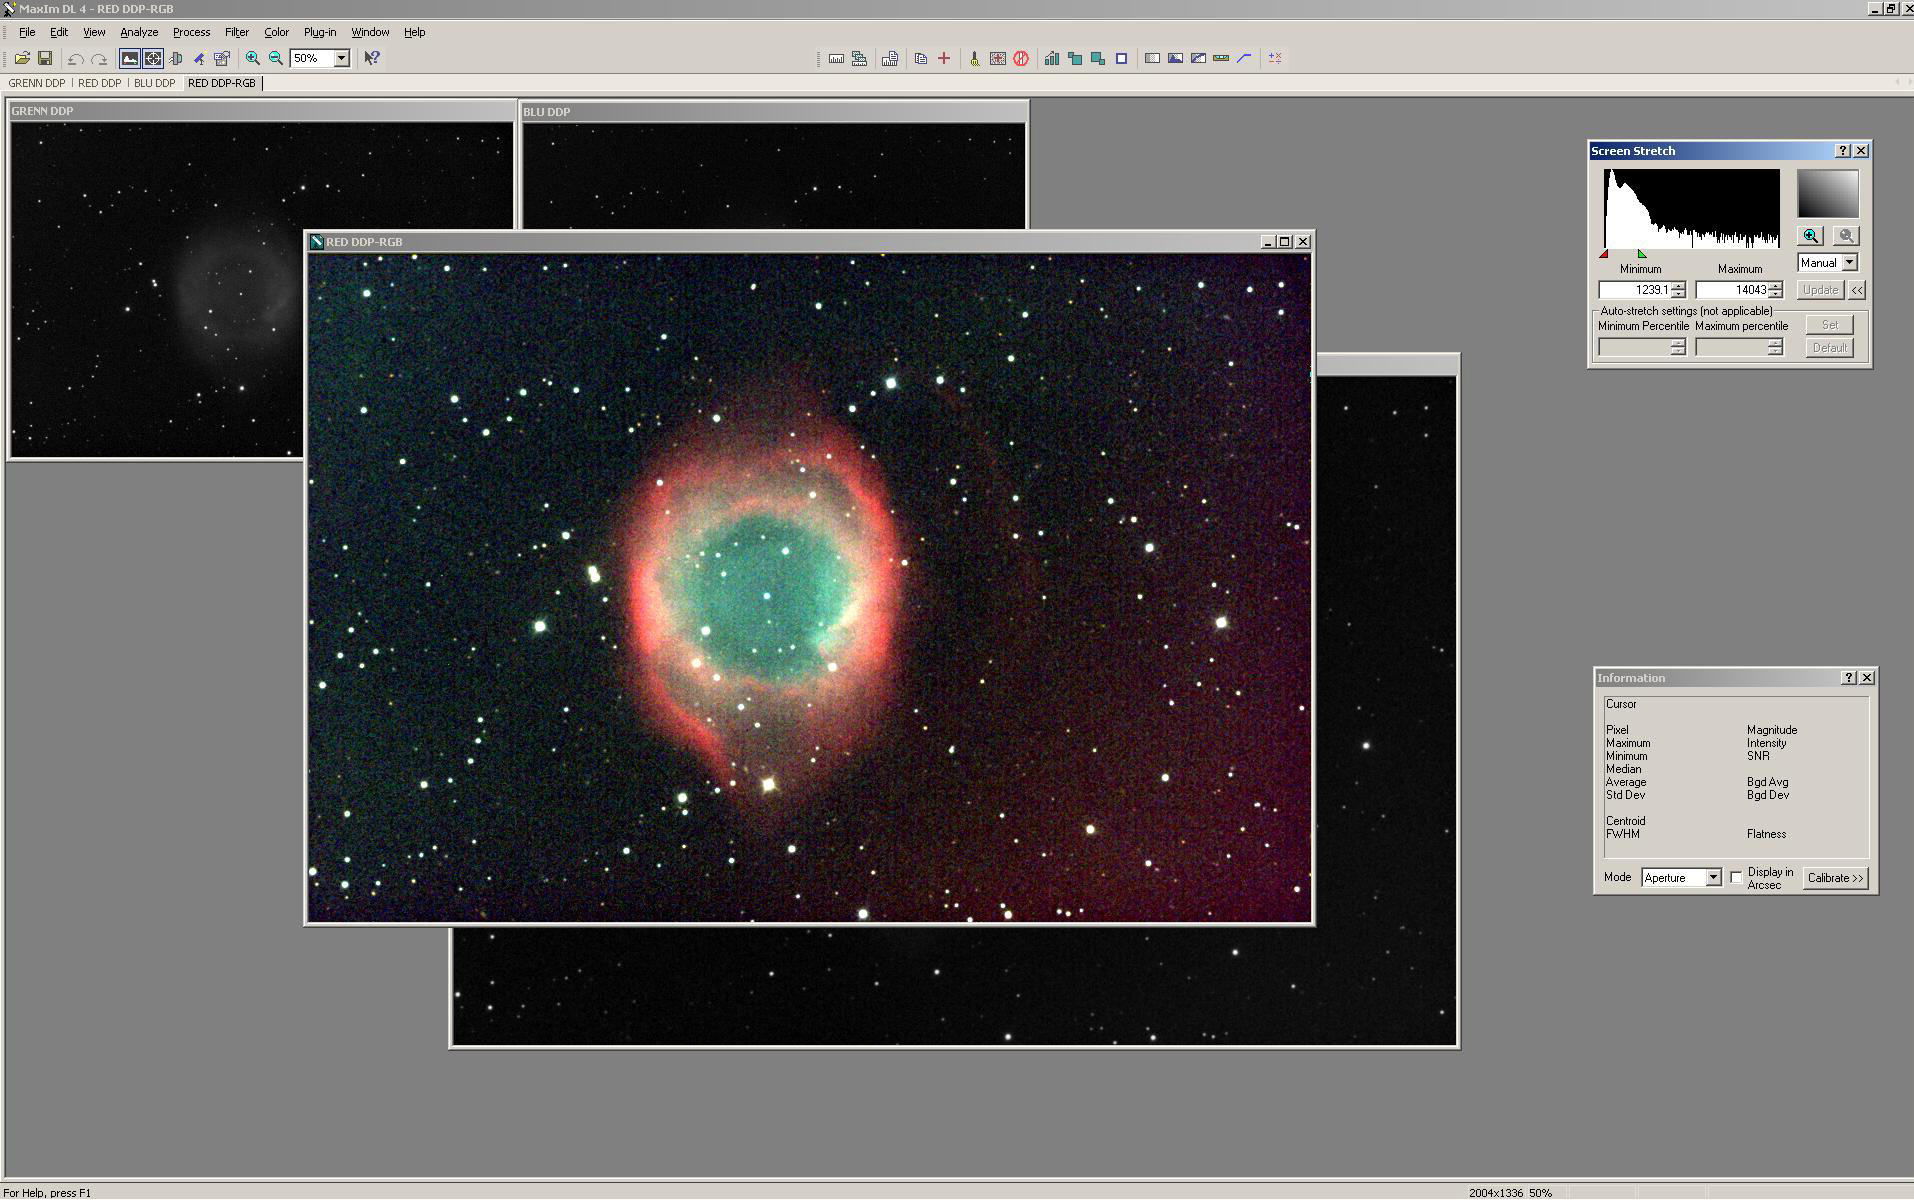Toggle the Information window crosshair icon

click(x=153, y=58)
